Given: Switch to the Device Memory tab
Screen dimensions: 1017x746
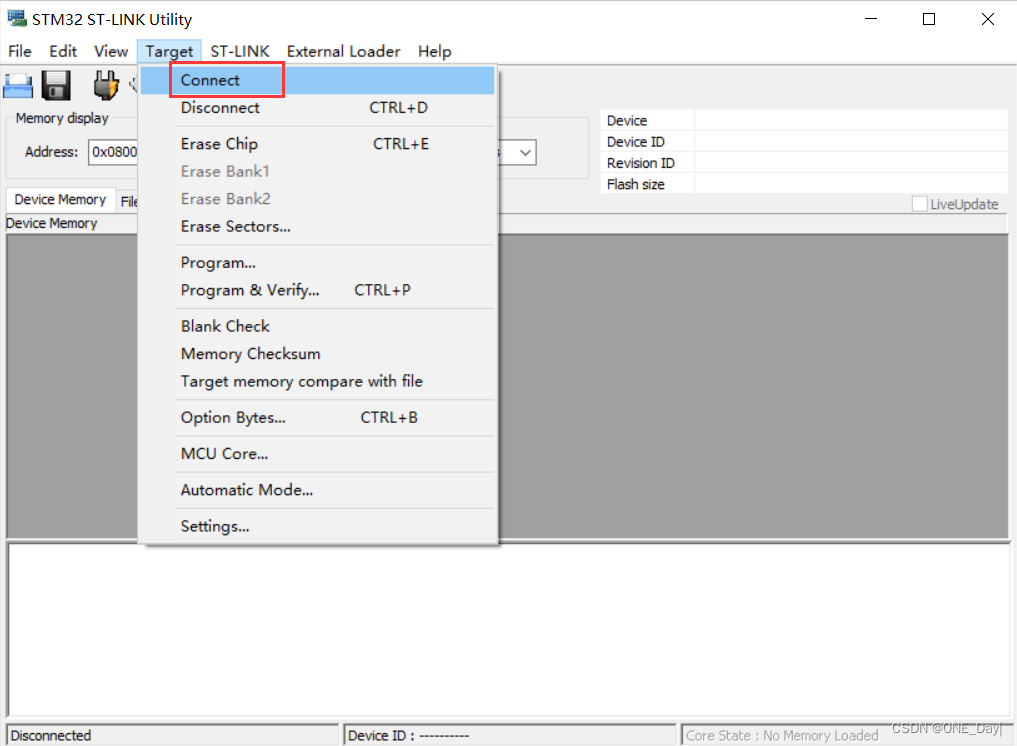Looking at the screenshot, I should 60,199.
